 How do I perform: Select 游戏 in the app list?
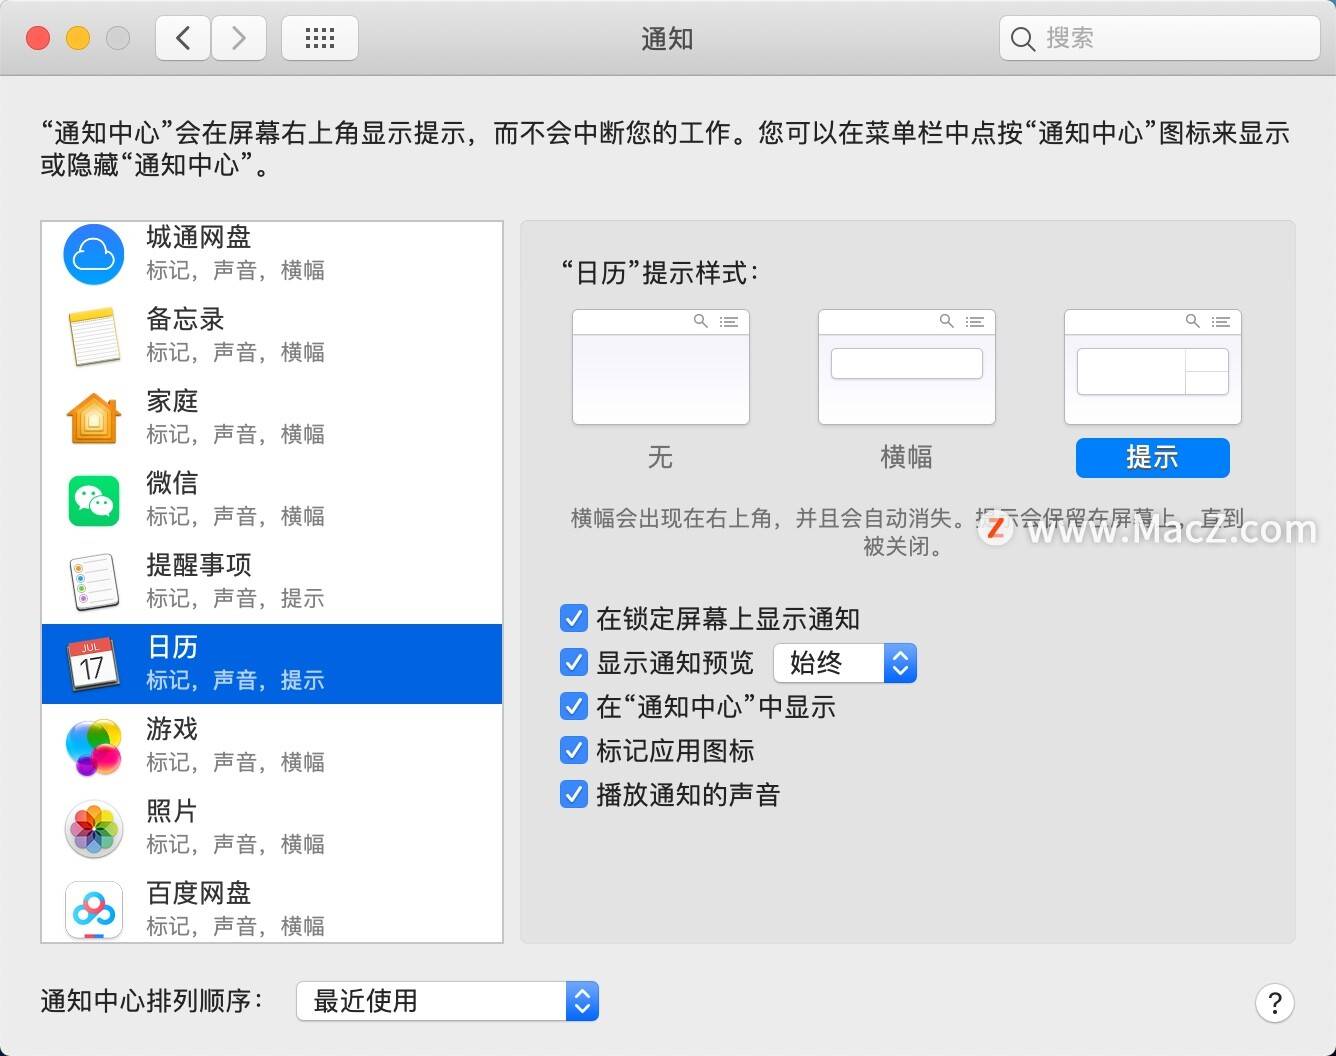pos(272,746)
